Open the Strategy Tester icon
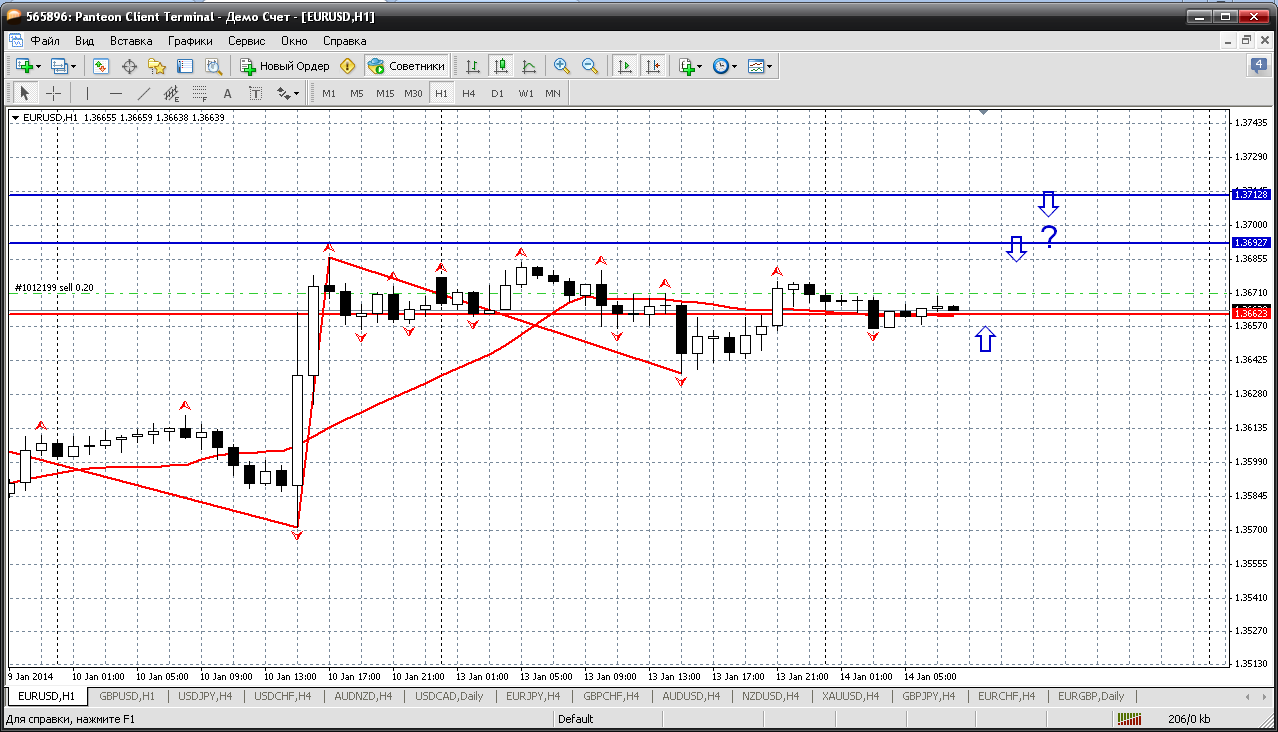Screen dimensions: 1278x732 (213, 66)
